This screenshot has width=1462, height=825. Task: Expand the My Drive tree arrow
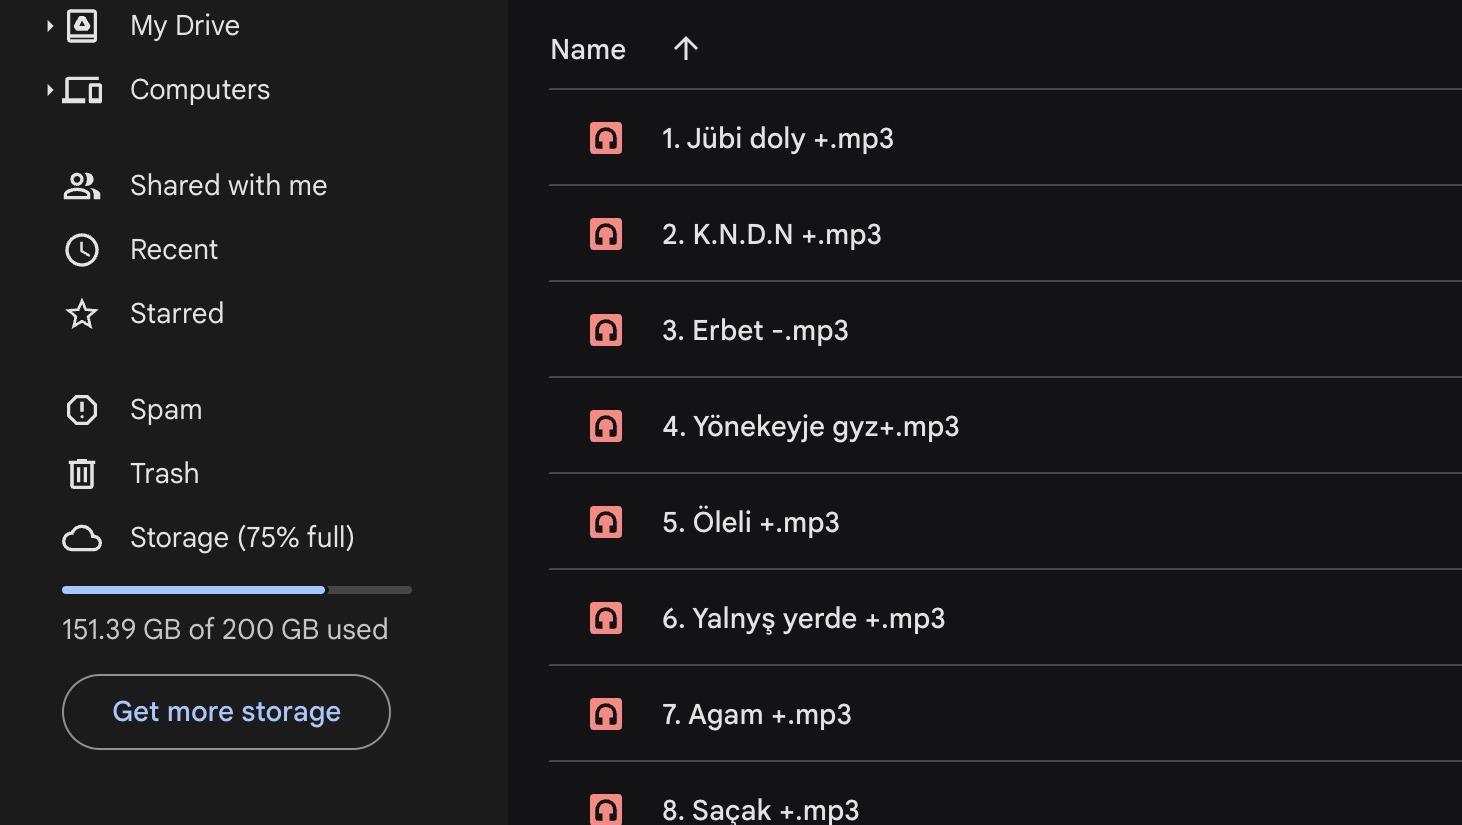coord(49,26)
